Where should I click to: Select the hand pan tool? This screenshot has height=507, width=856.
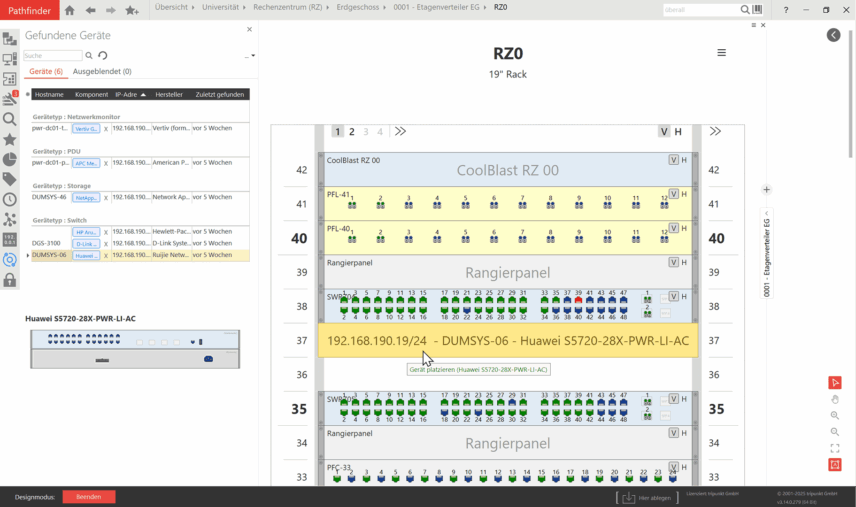(x=835, y=399)
